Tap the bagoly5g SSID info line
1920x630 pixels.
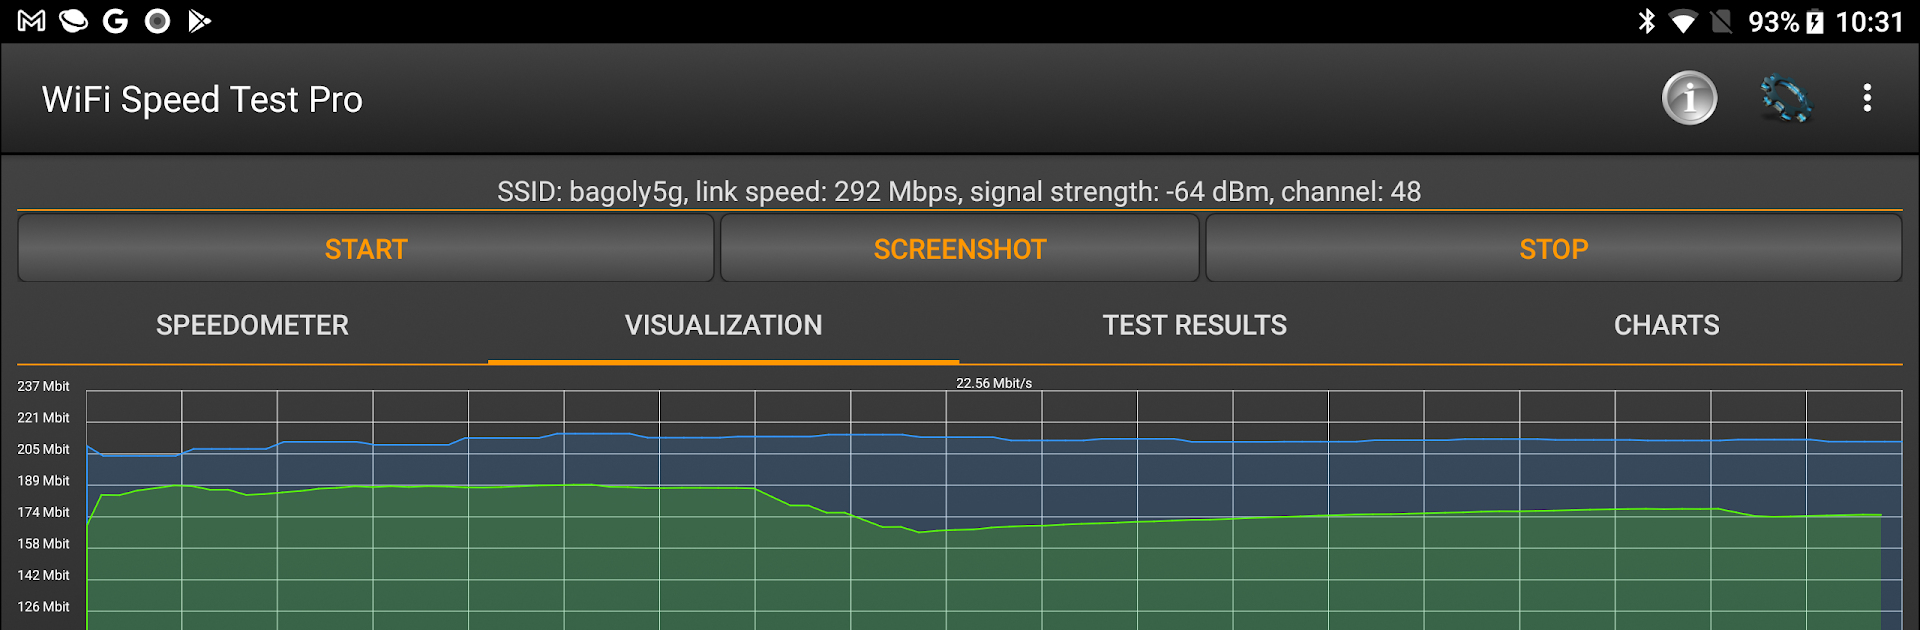[959, 191]
